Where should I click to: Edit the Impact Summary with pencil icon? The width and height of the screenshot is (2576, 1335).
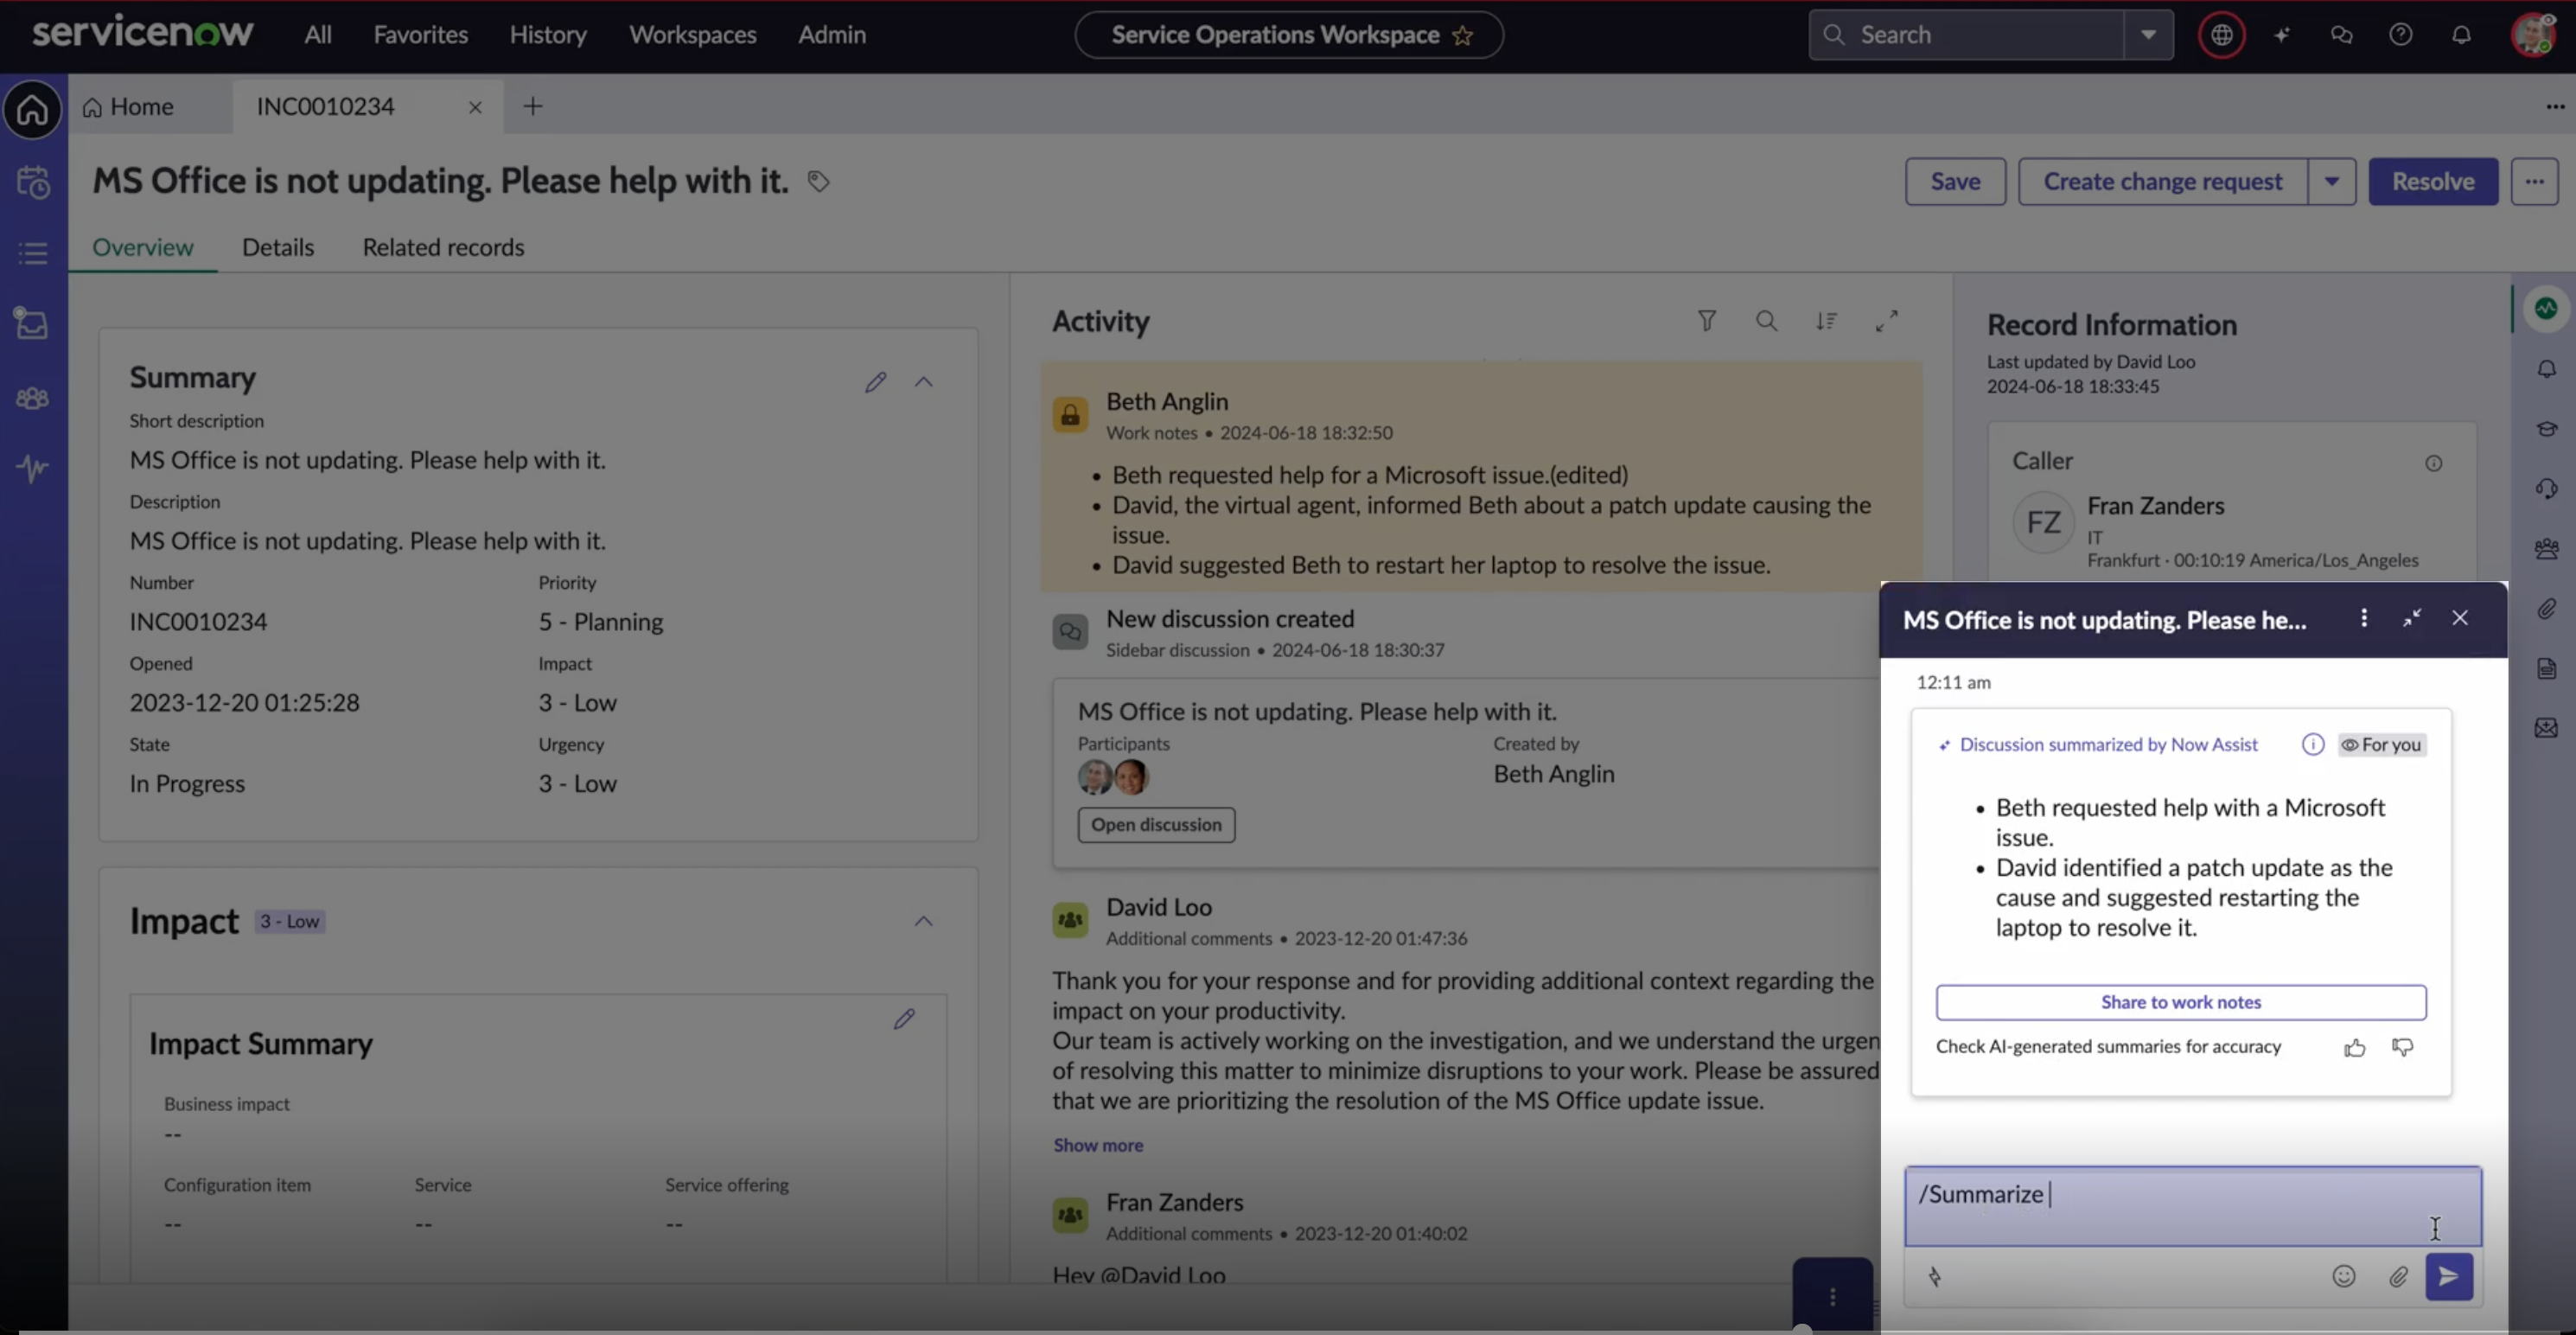904,1019
